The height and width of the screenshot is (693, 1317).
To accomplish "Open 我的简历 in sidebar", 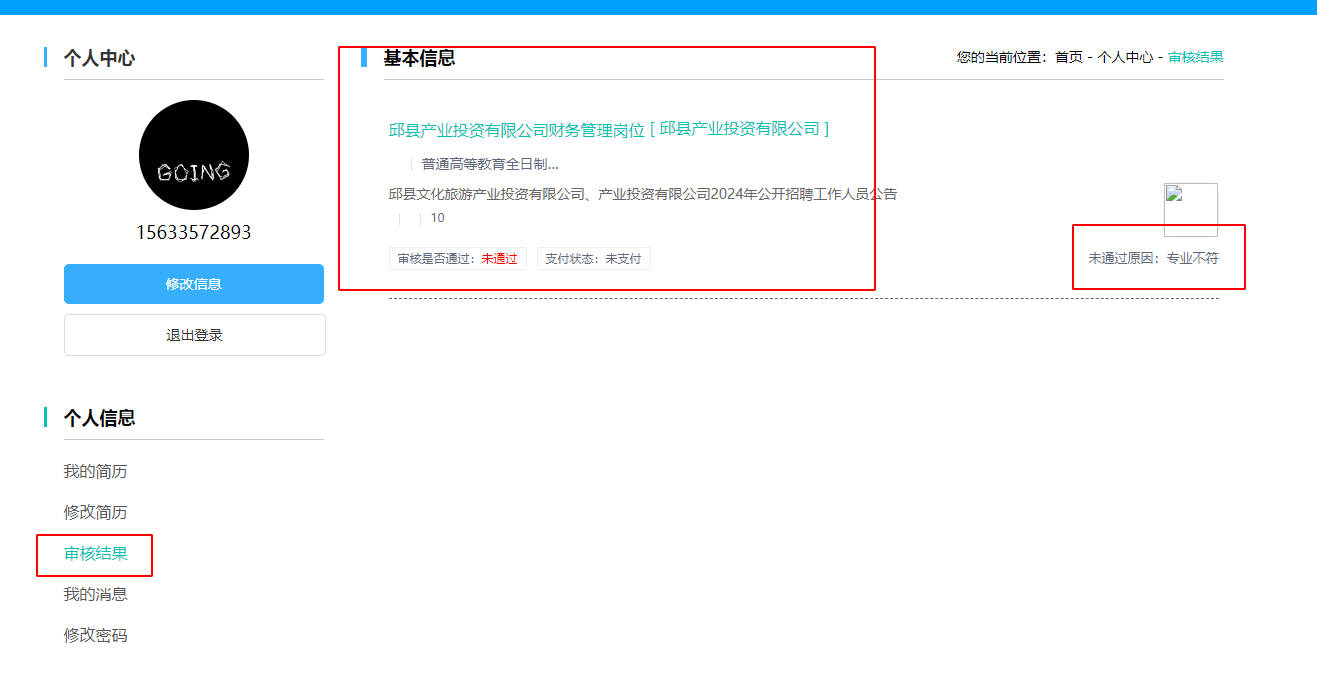I will point(96,471).
